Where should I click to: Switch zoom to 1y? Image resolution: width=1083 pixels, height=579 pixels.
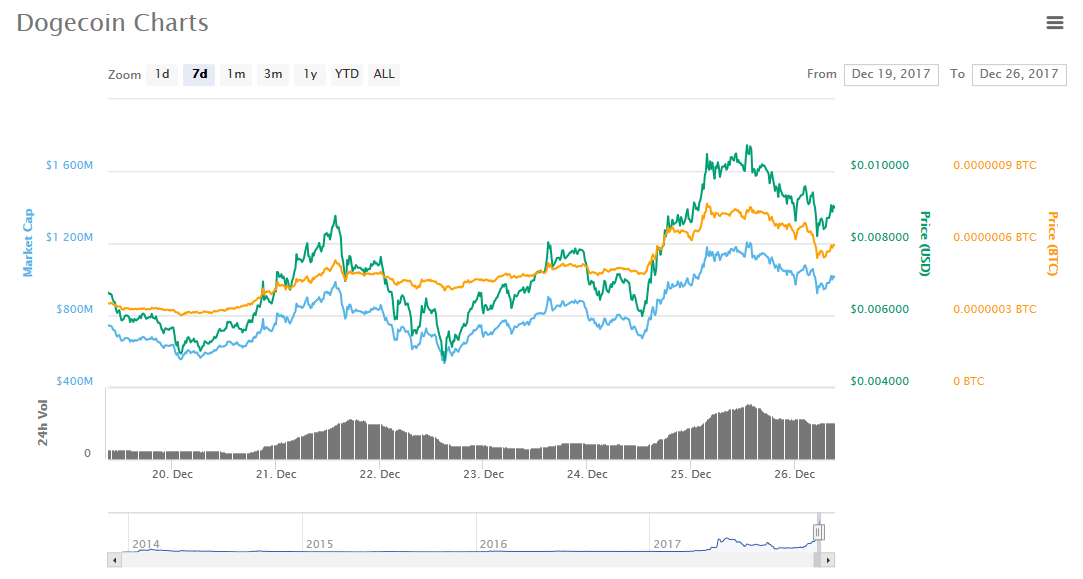pyautogui.click(x=310, y=74)
